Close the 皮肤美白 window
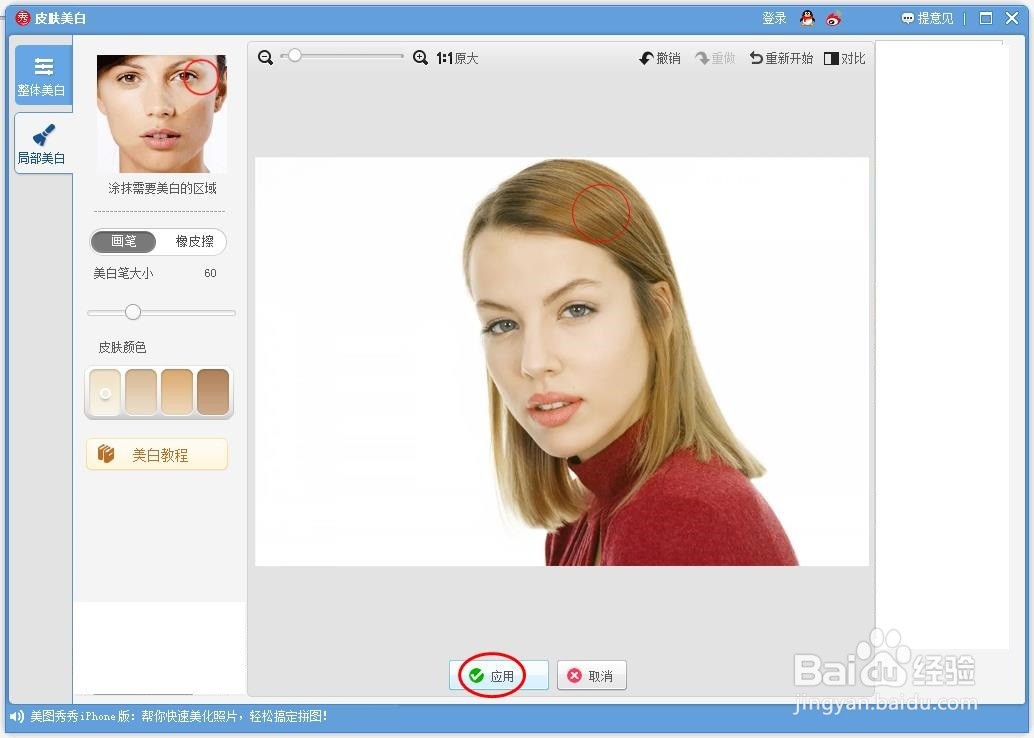 coord(1012,18)
